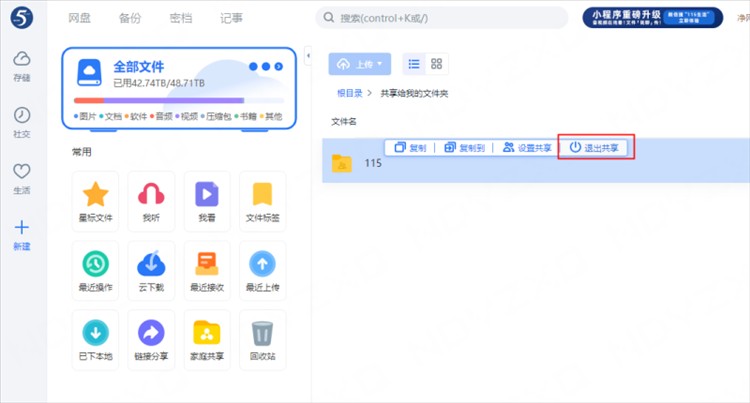This screenshot has height=403, width=750.
Task: Switch to list view
Action: tap(414, 64)
